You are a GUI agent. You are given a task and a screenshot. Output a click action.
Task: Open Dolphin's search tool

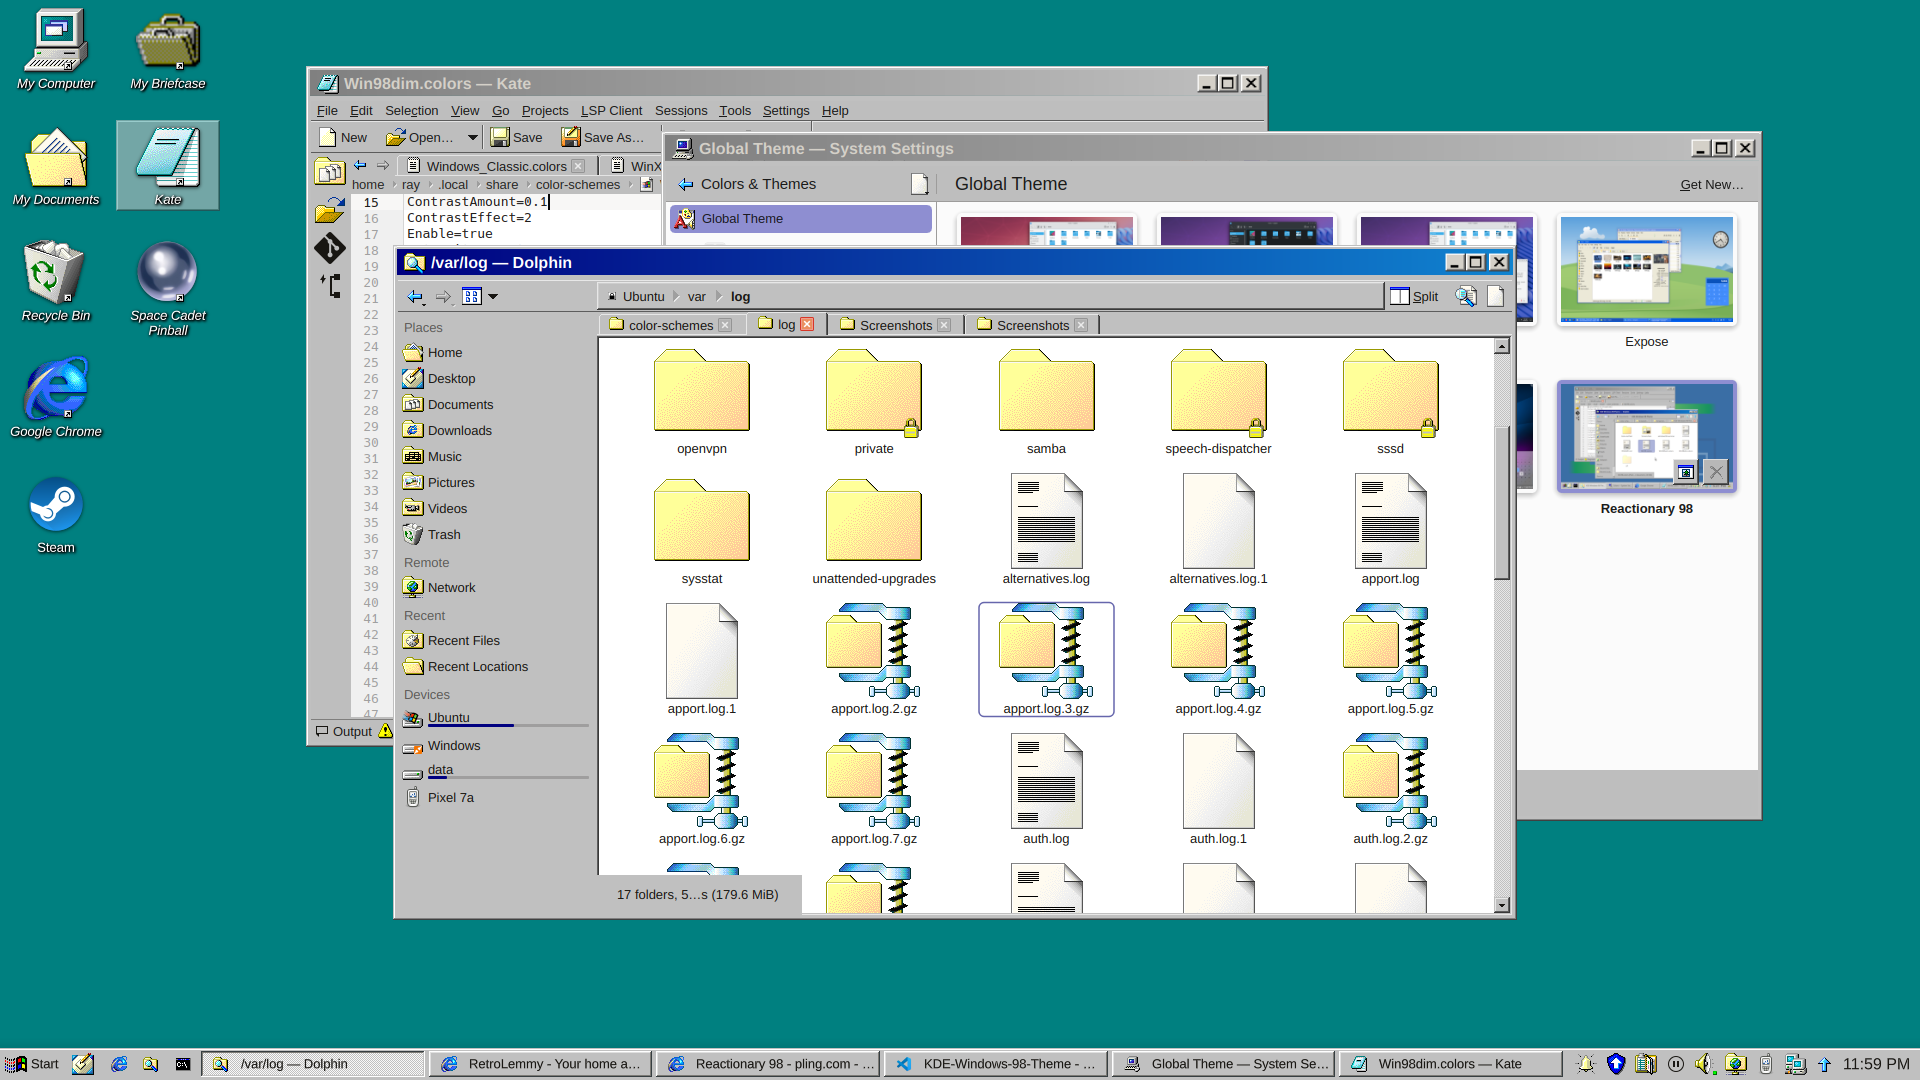pos(1466,297)
